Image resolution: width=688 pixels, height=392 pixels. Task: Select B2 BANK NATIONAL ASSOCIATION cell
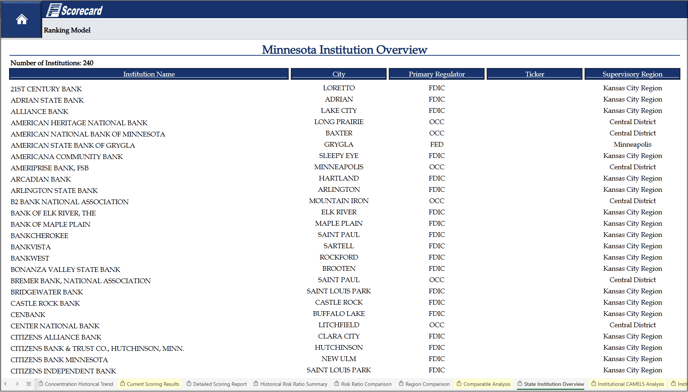[69, 202]
